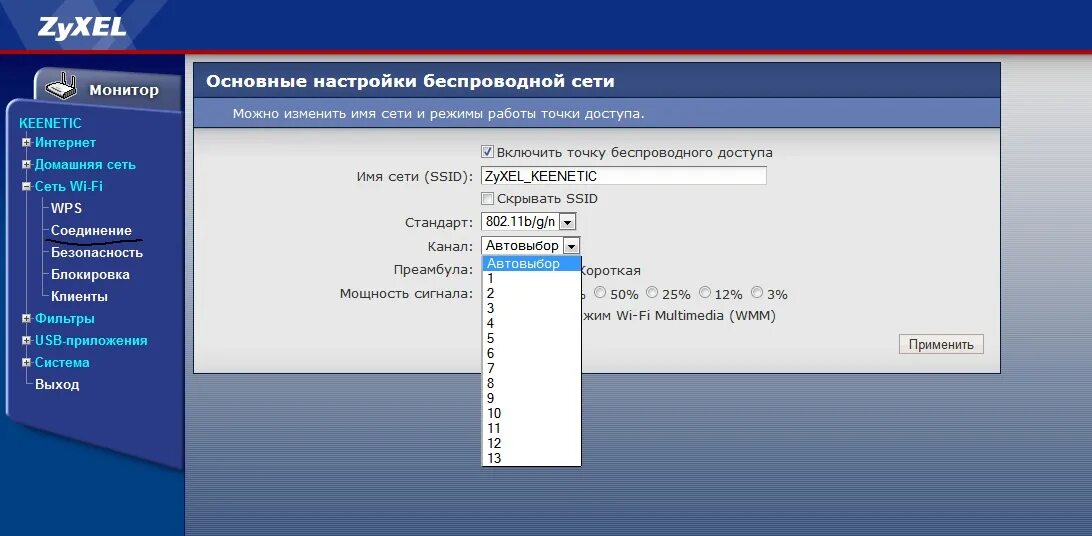Select the 25% signal power radio
1092x536 pixels.
click(652, 293)
